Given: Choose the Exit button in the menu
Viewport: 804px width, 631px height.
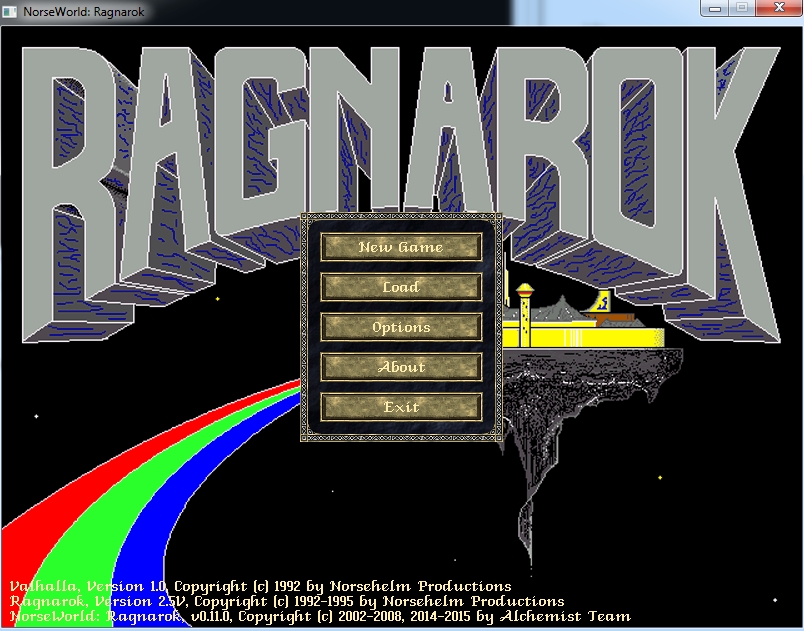Looking at the screenshot, I should (x=401, y=407).
